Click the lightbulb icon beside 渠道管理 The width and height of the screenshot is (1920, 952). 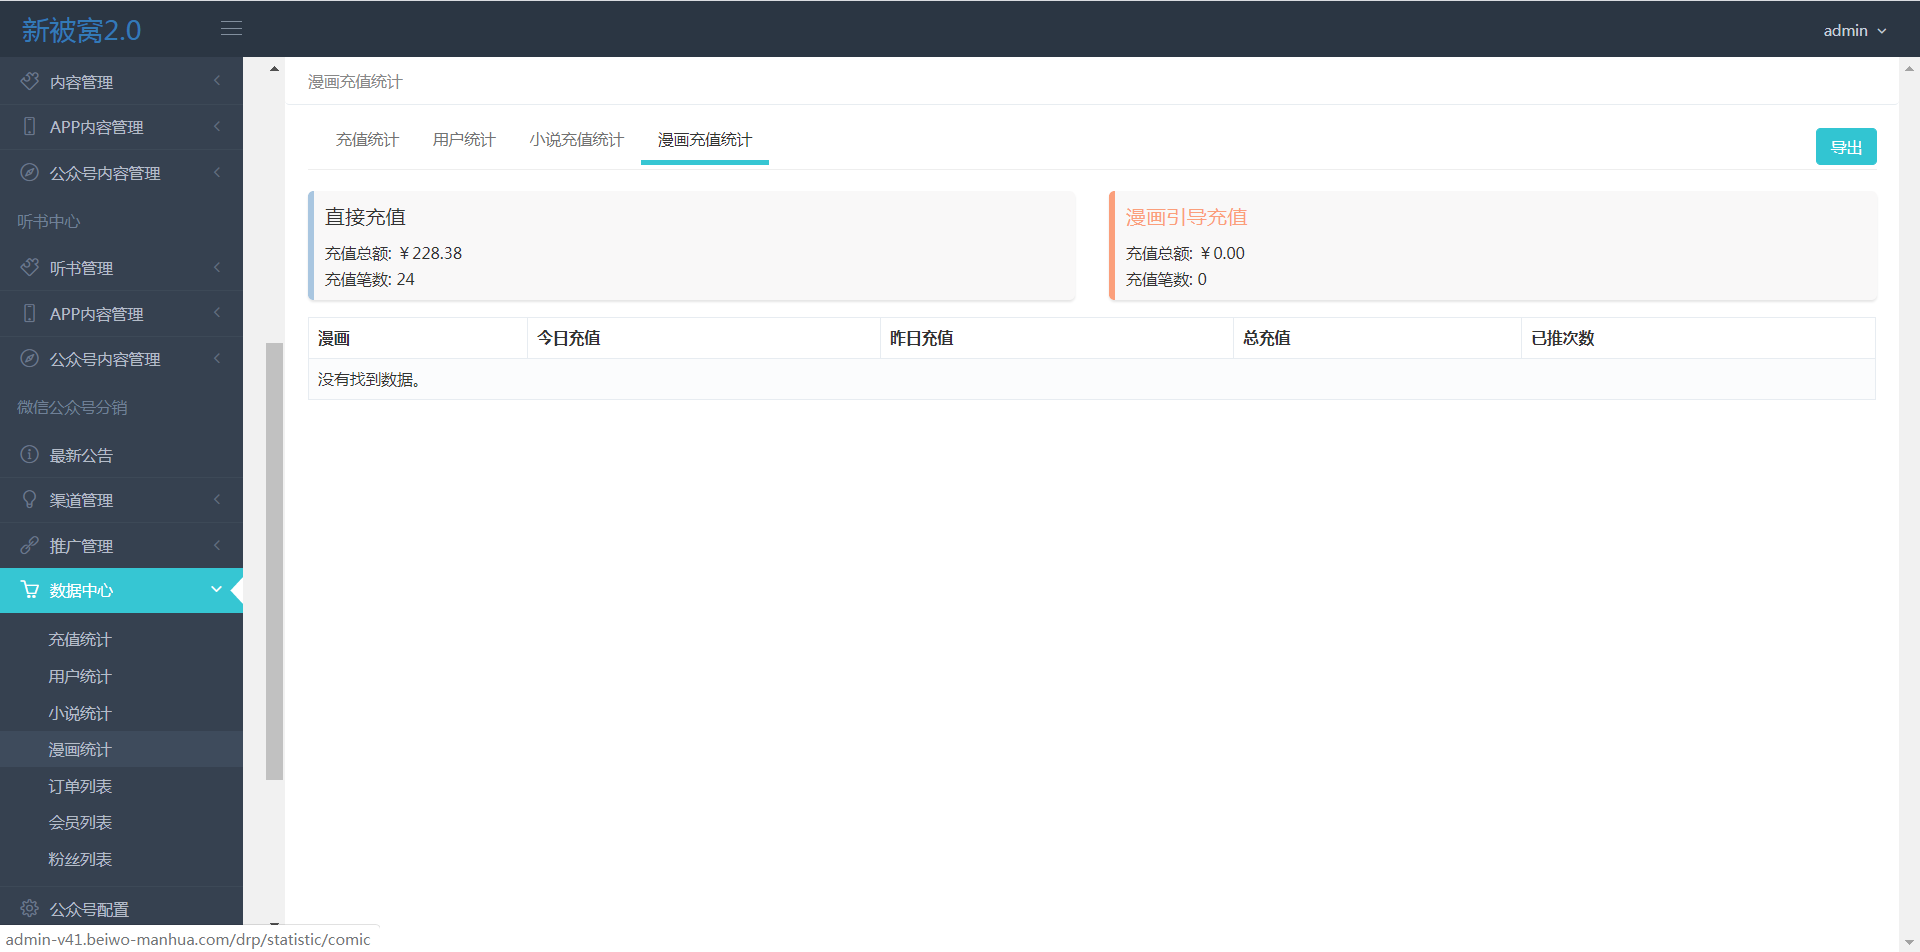(x=30, y=499)
